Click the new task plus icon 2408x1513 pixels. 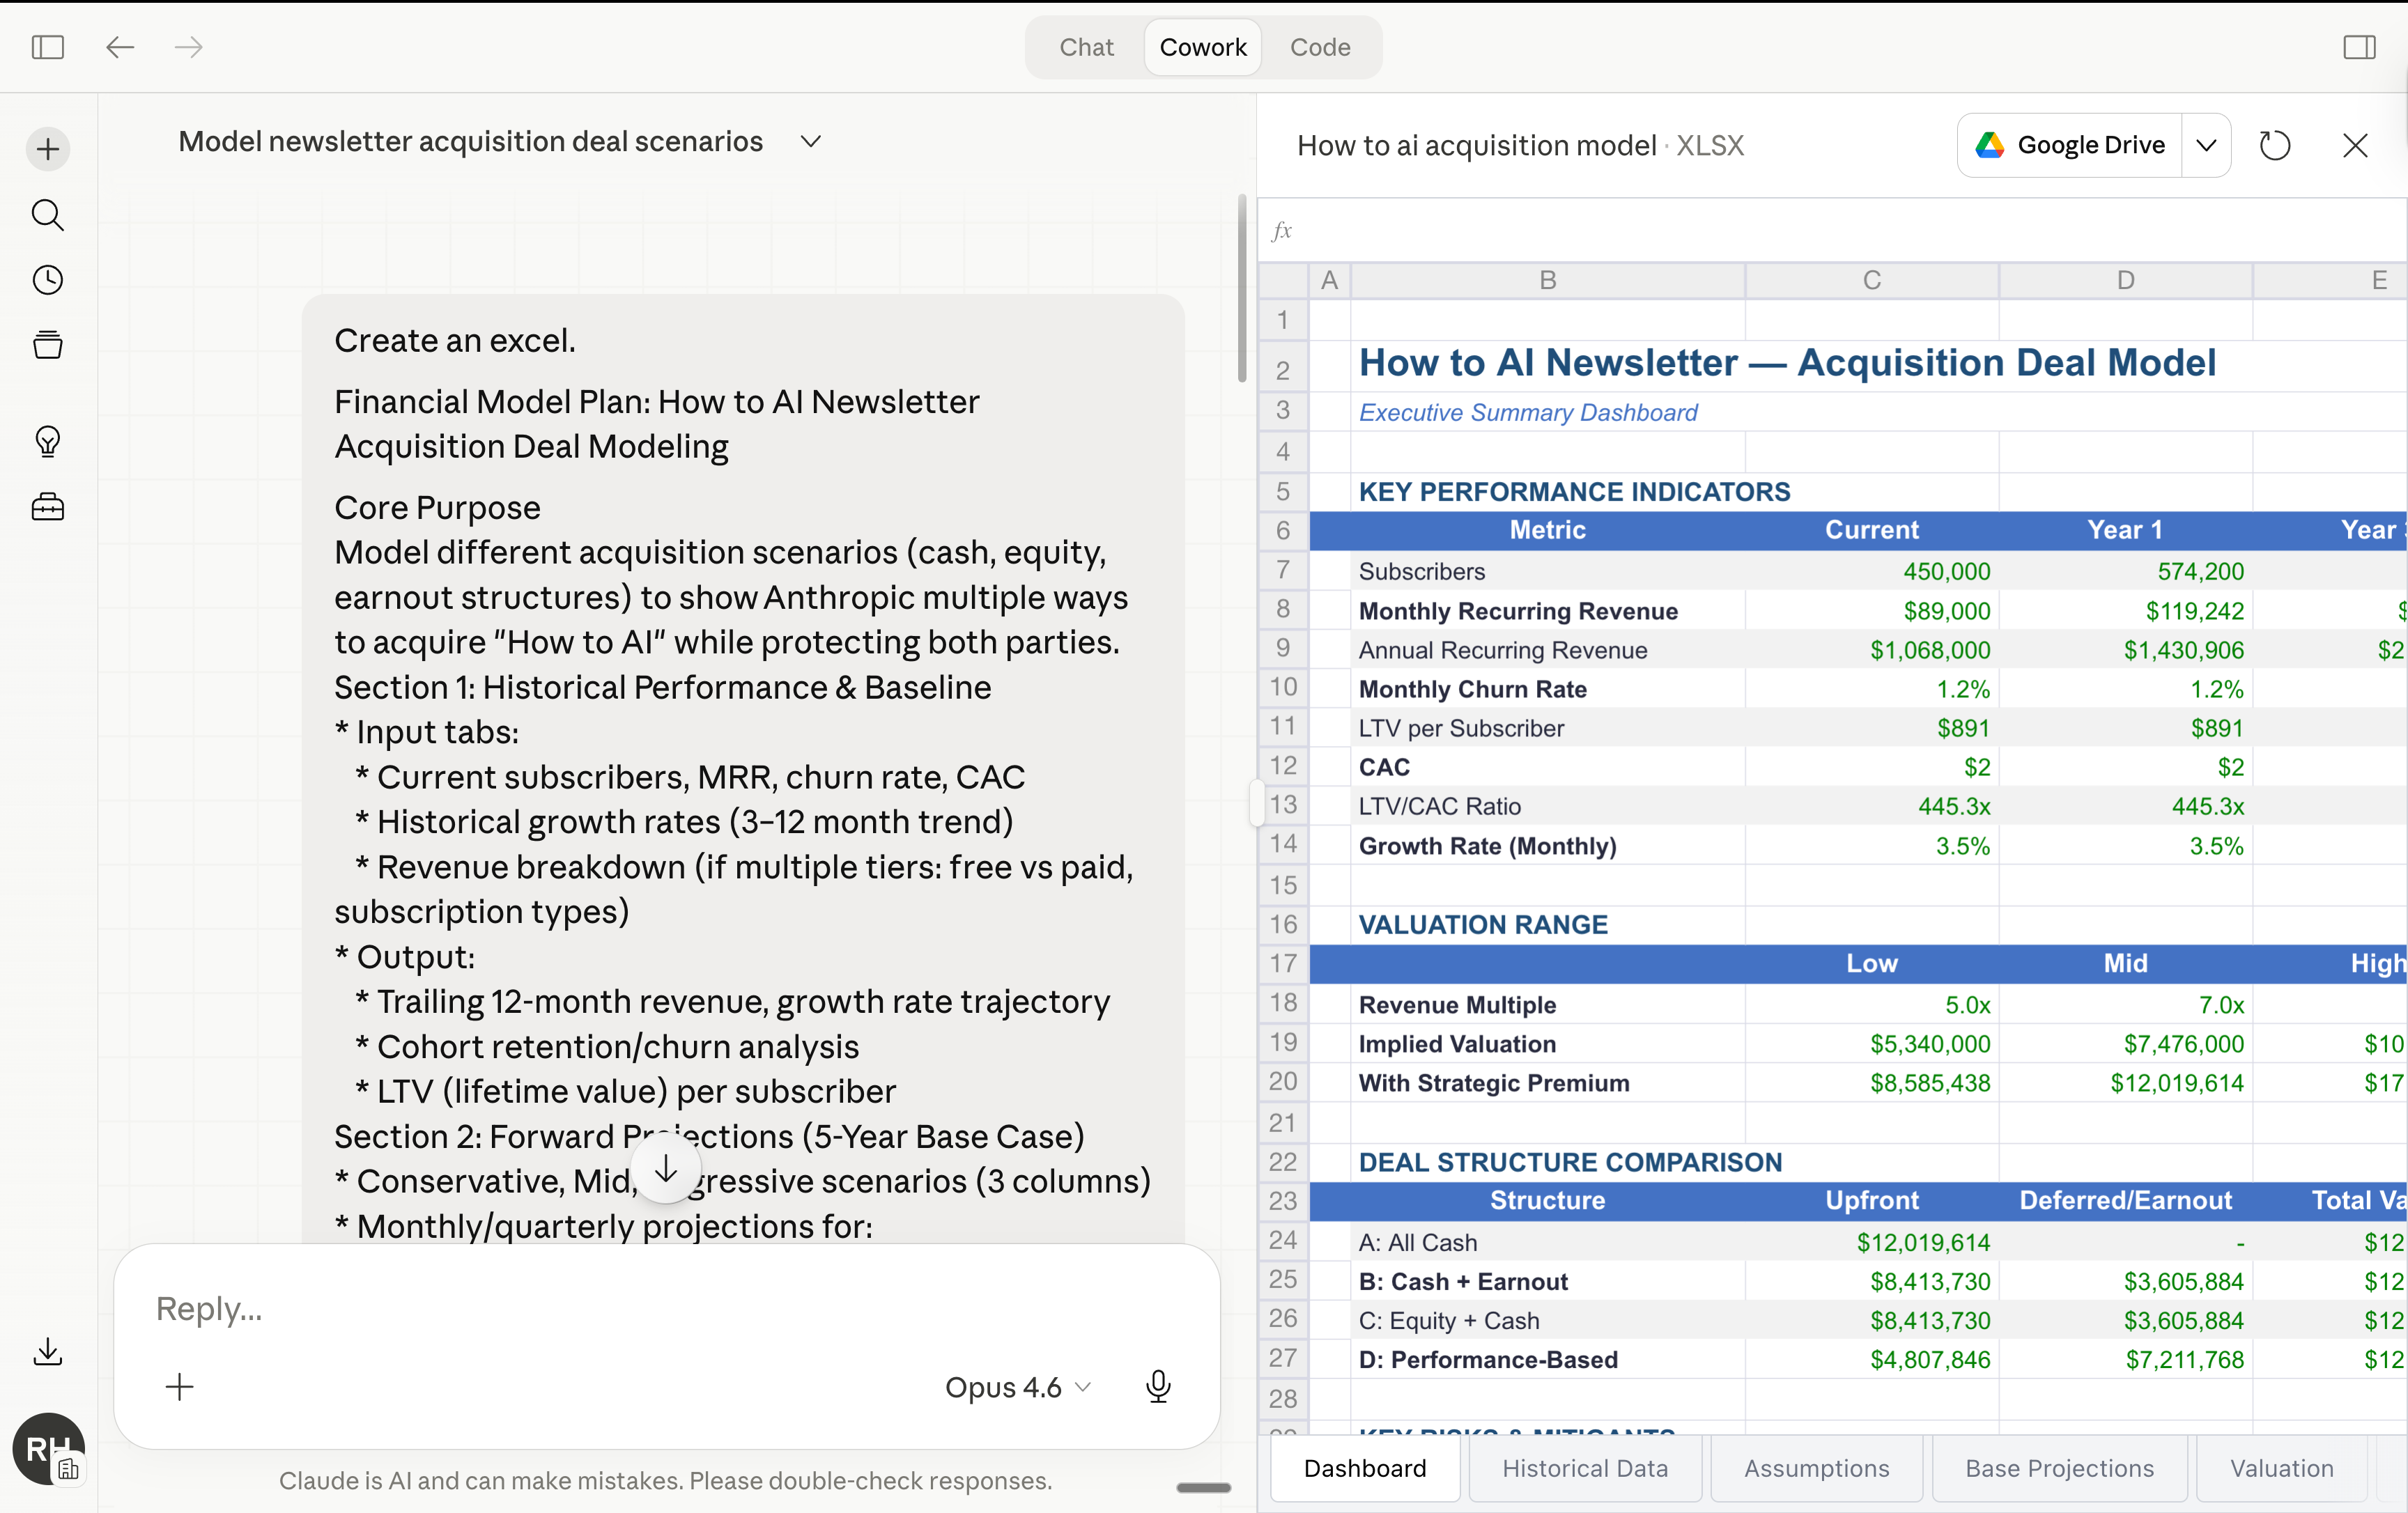click(x=48, y=150)
